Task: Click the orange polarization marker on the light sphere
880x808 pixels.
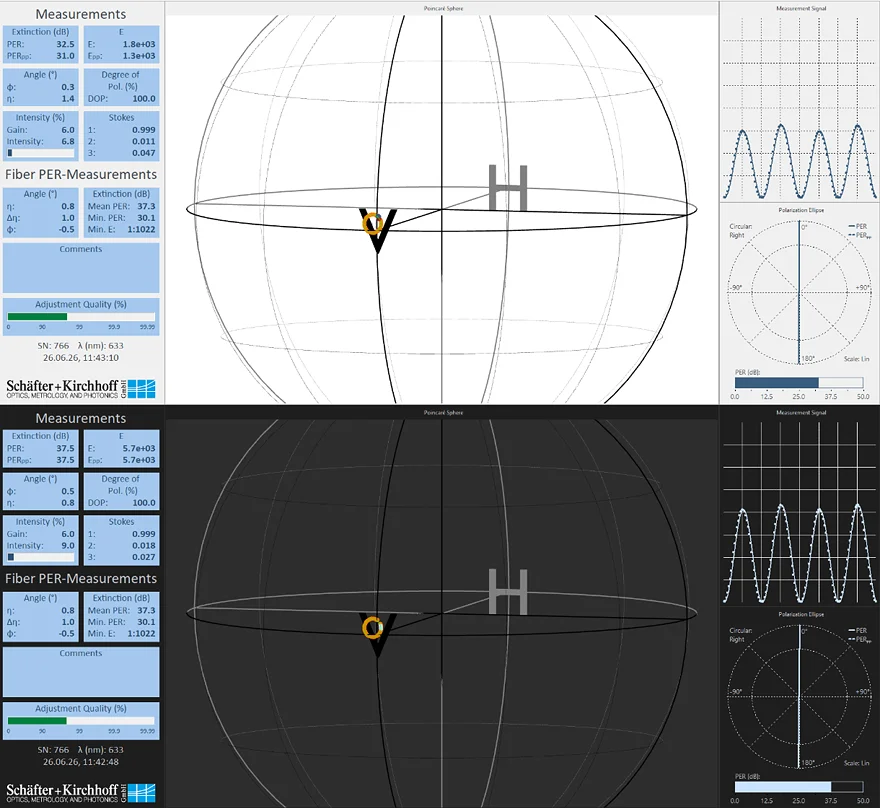Action: (x=372, y=223)
